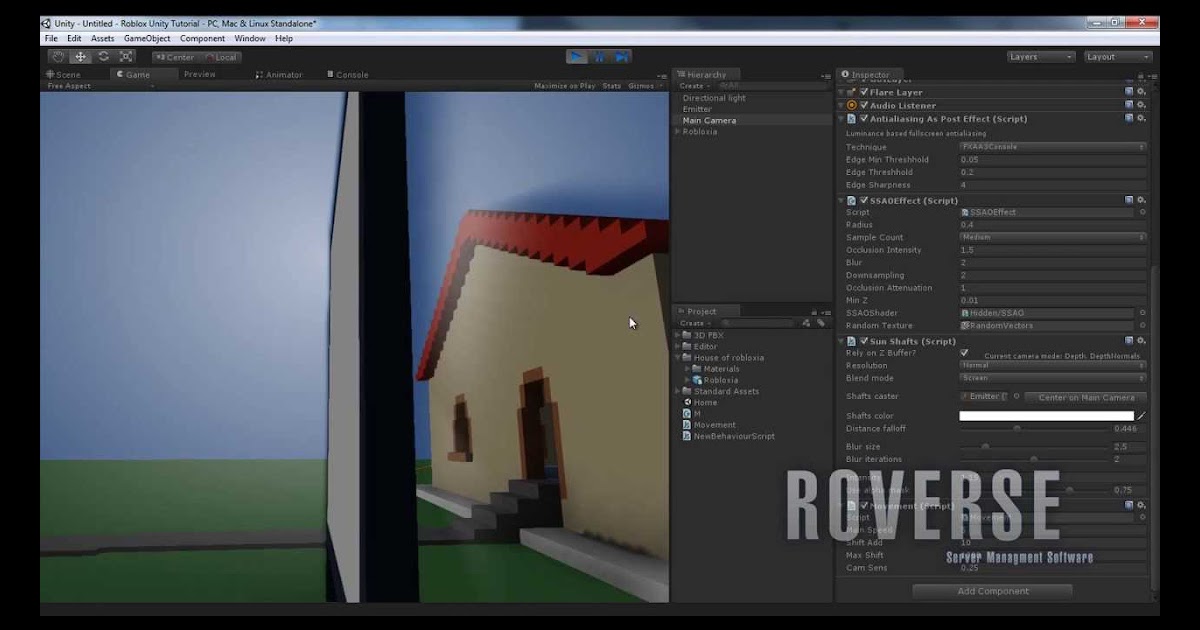Open the Technique dropdown (FXAA3Console)
1200x630 pixels.
click(x=1053, y=147)
